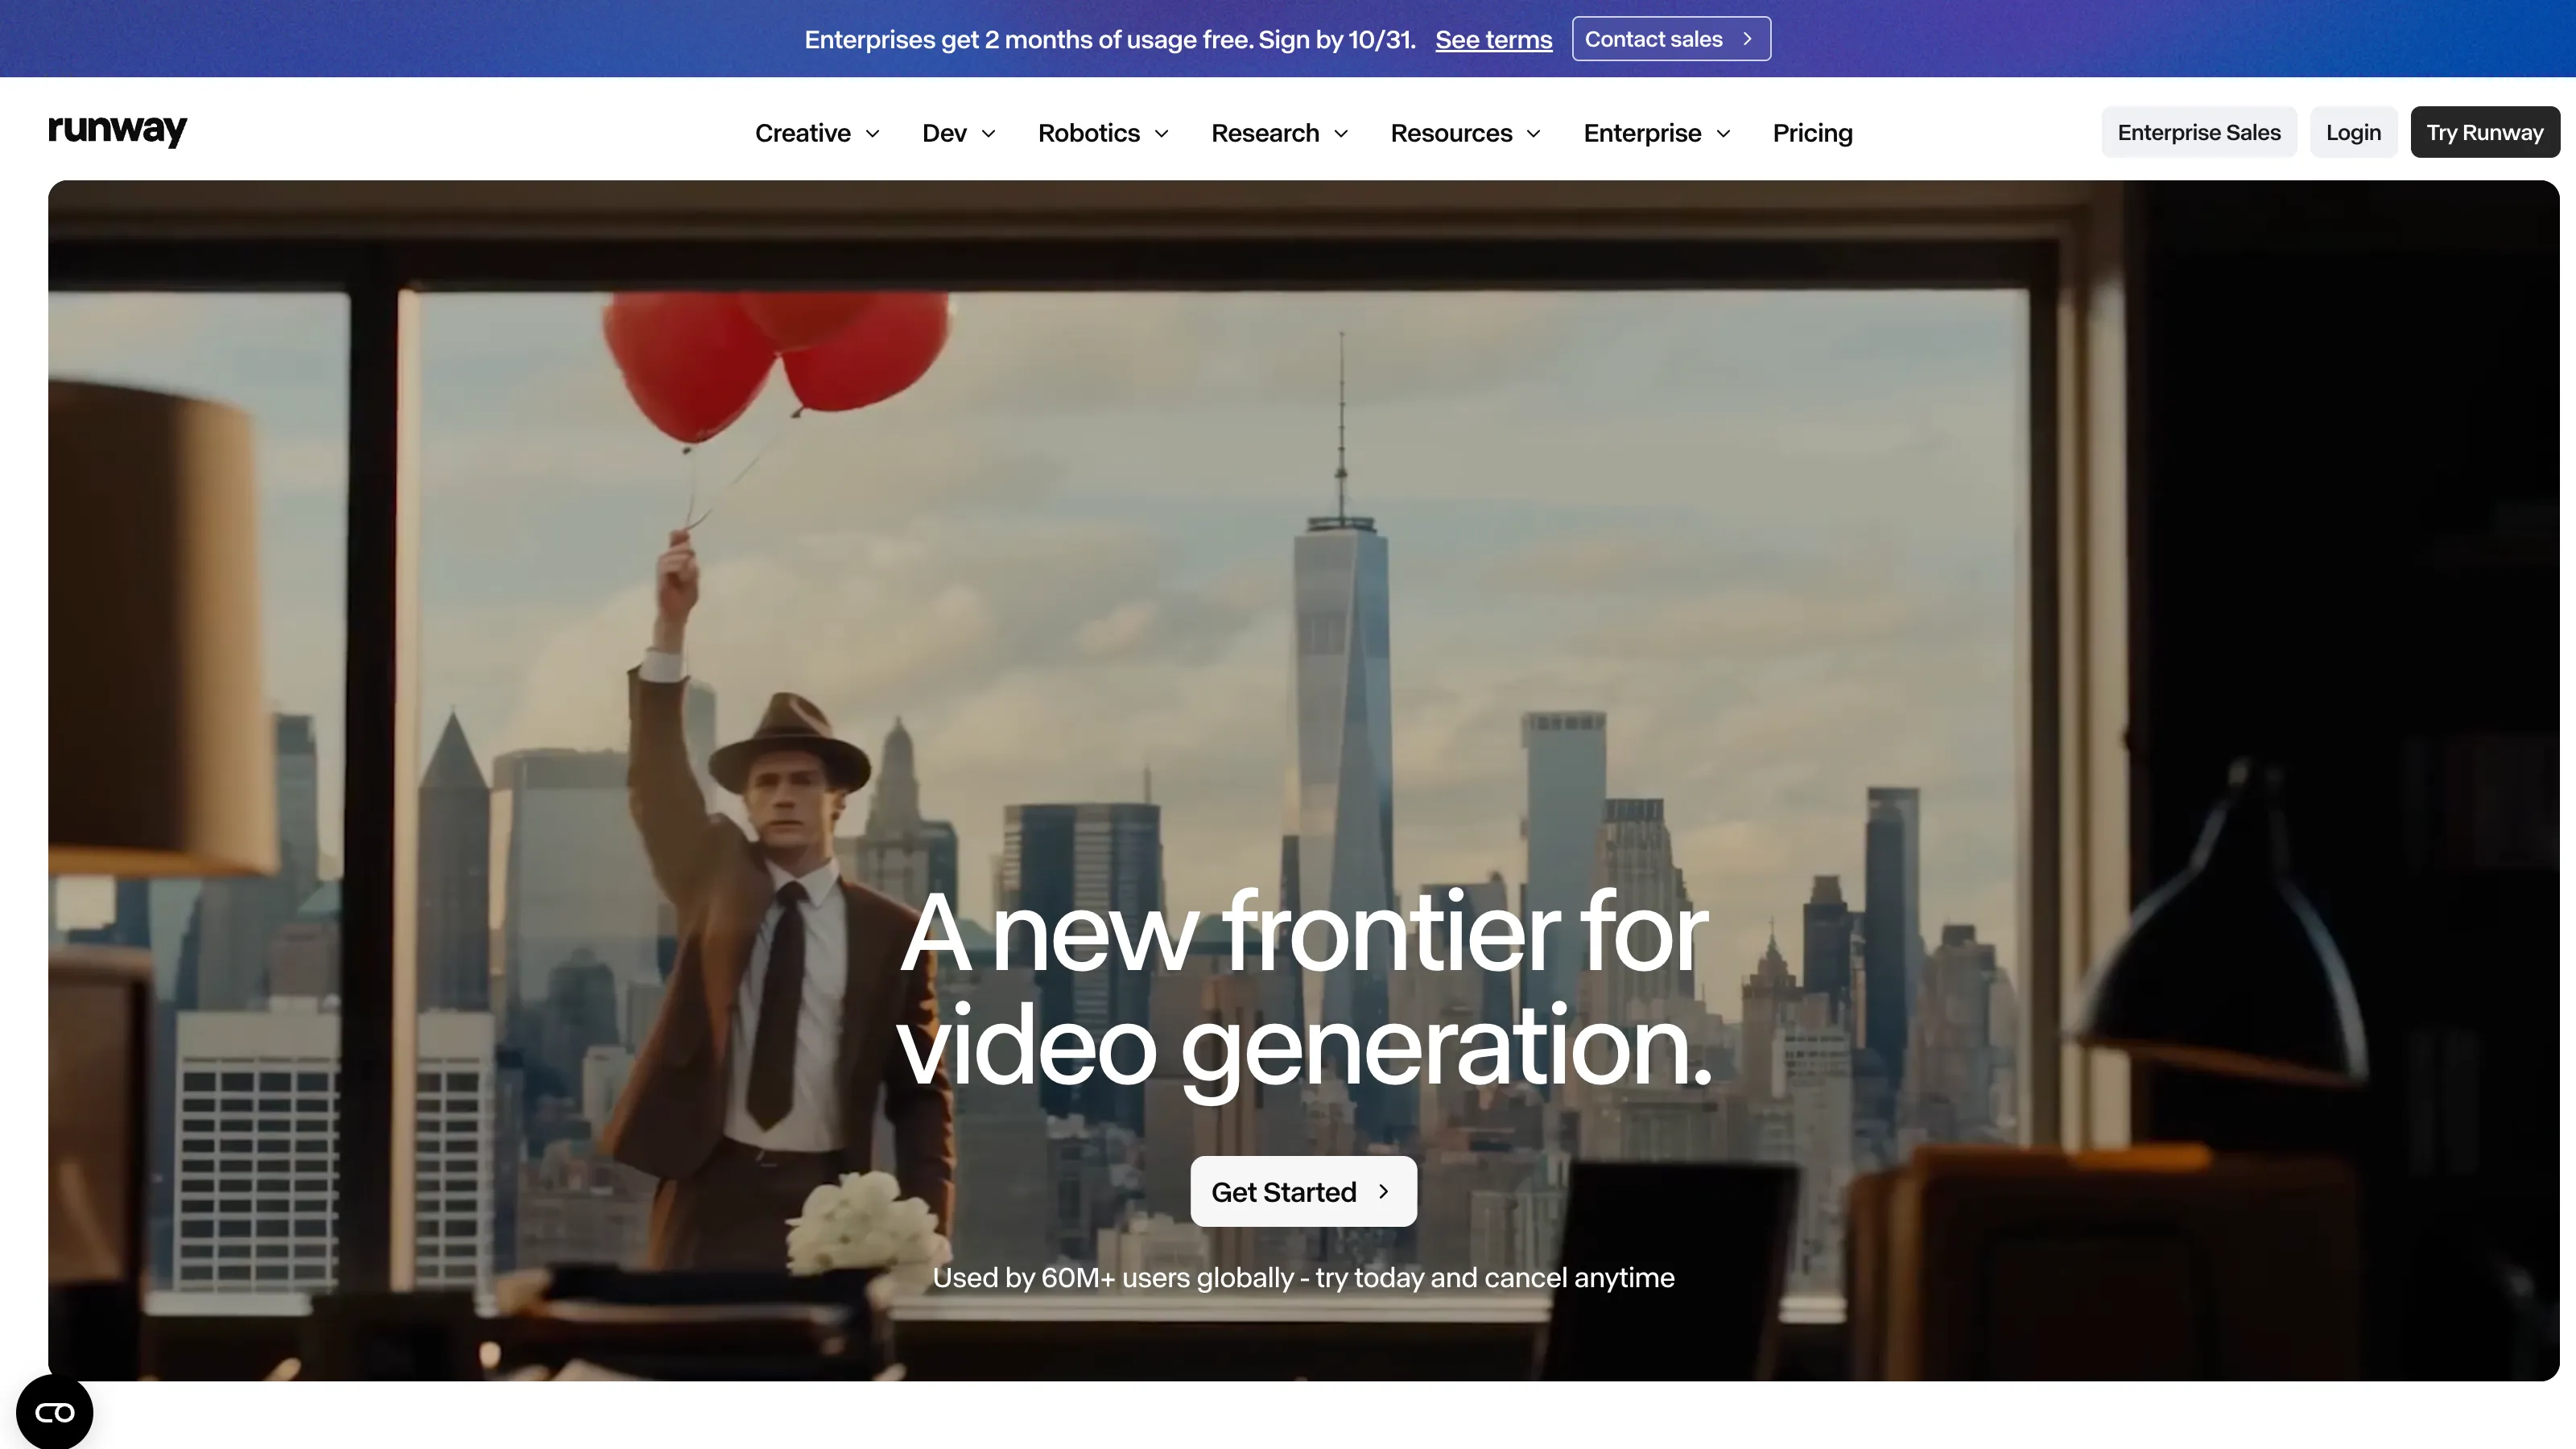Expand the Resources chevron

pos(1534,133)
